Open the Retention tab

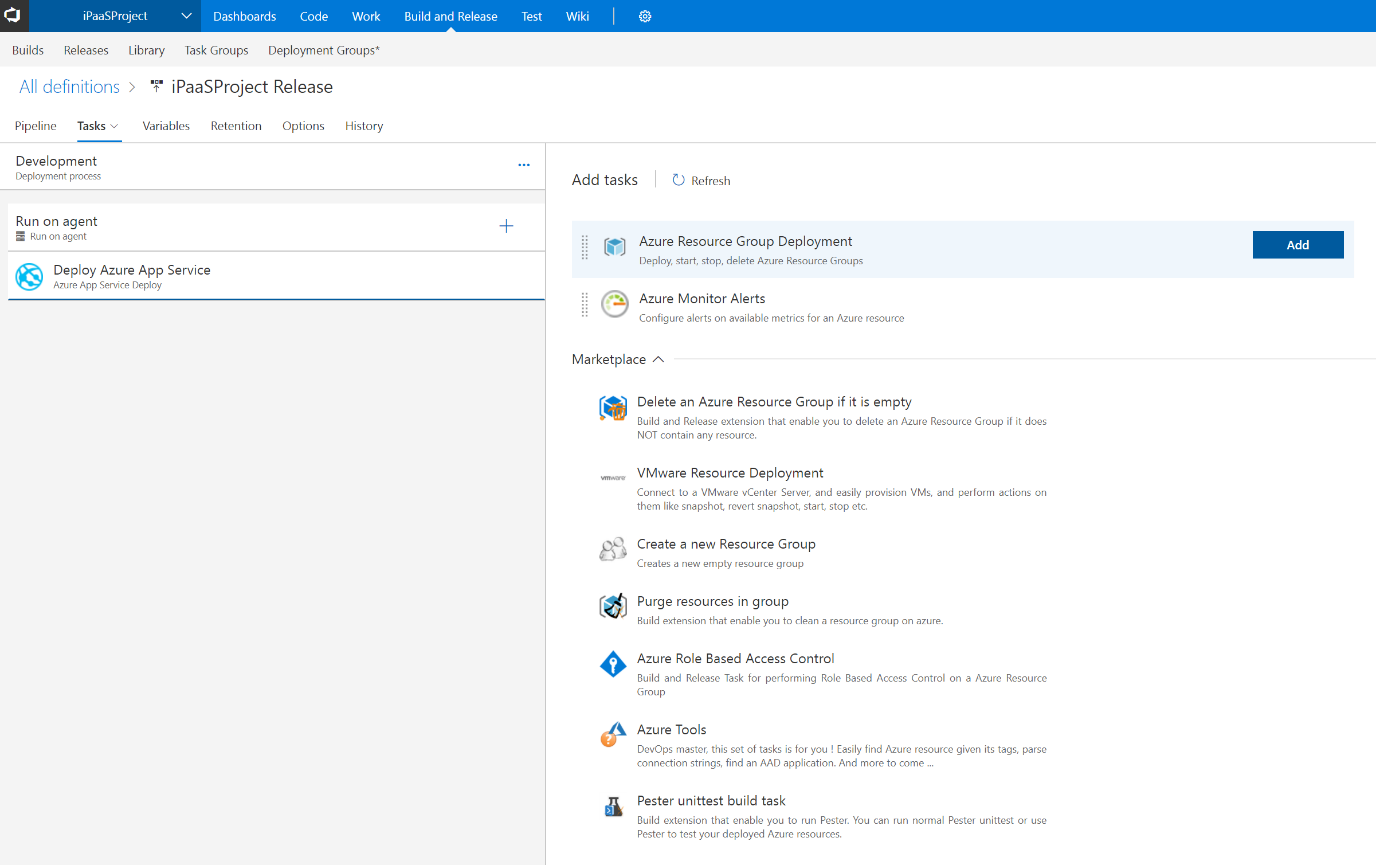coord(236,126)
